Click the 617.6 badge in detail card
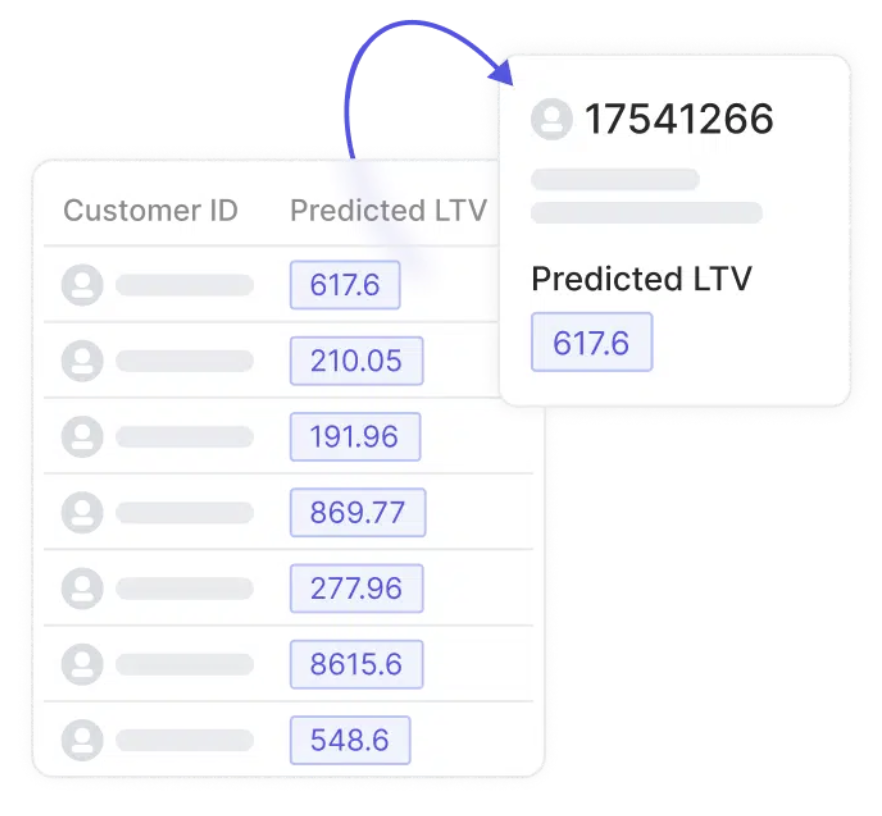 pyautogui.click(x=592, y=342)
